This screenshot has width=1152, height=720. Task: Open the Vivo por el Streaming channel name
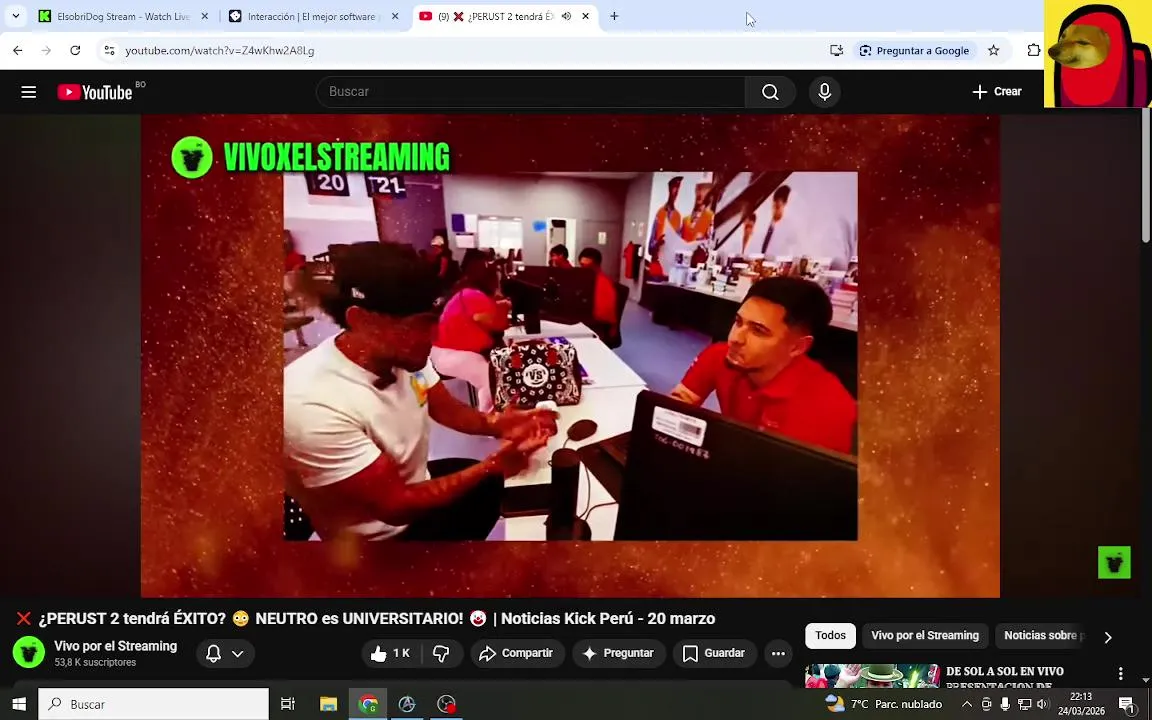pos(115,646)
